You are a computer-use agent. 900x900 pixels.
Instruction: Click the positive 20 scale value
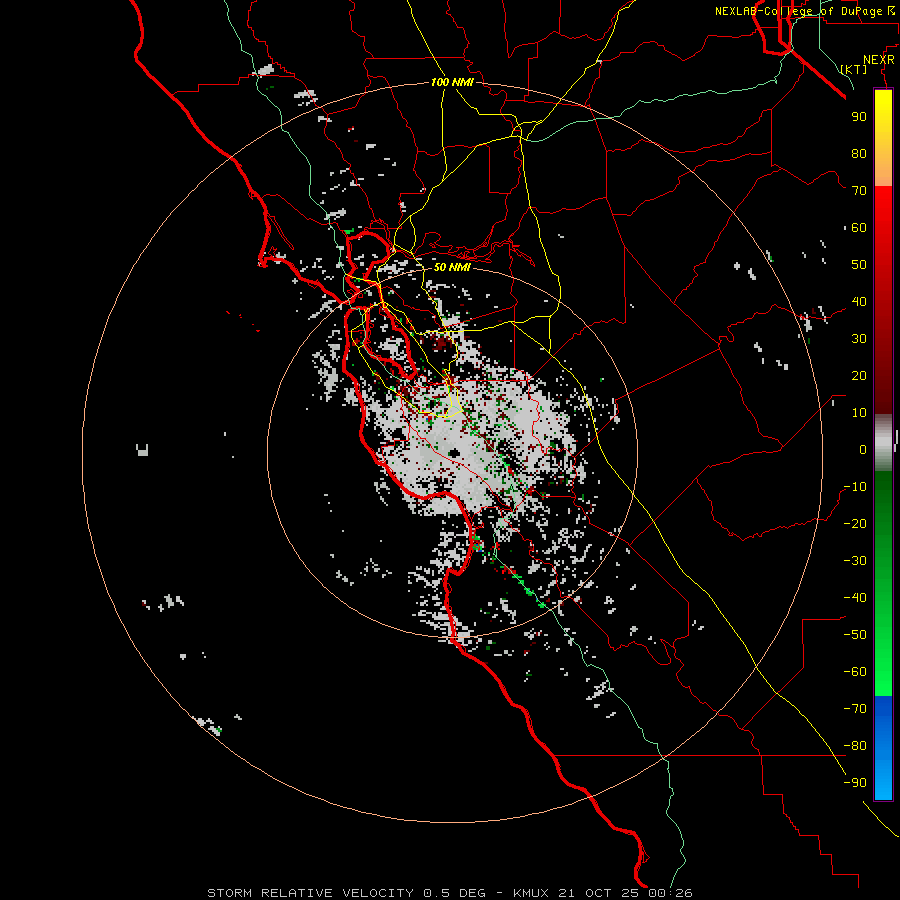859,375
